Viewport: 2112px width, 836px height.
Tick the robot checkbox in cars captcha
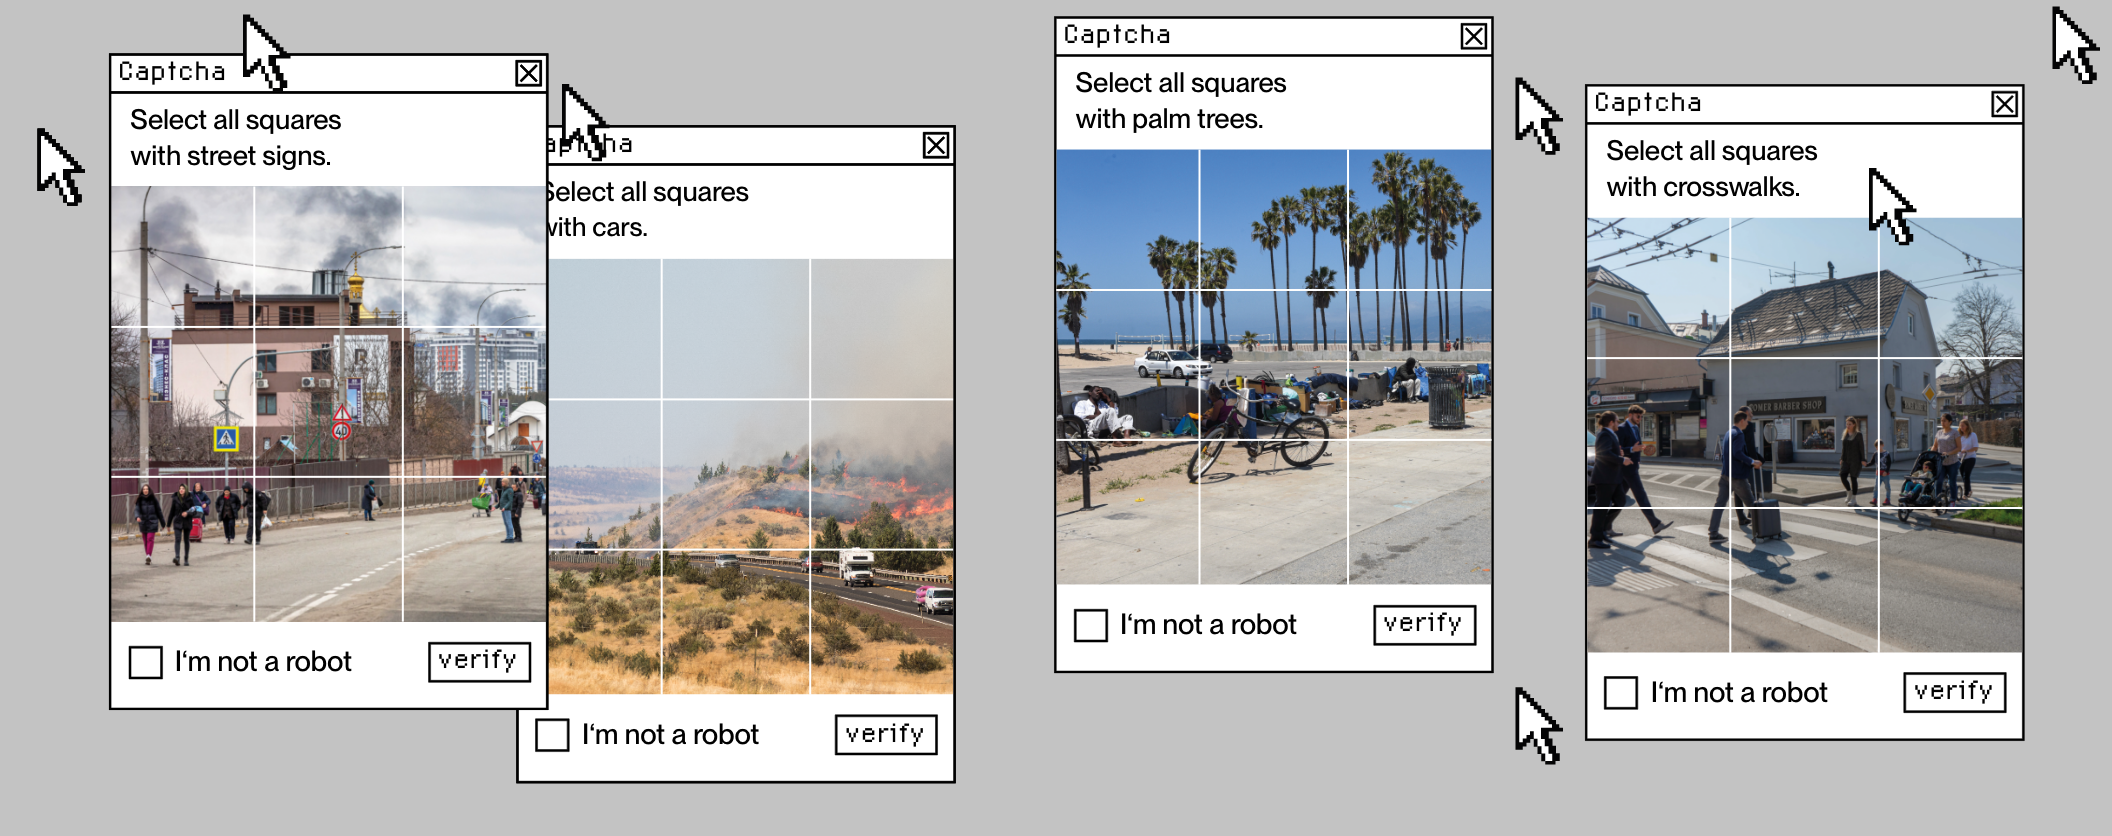552,735
